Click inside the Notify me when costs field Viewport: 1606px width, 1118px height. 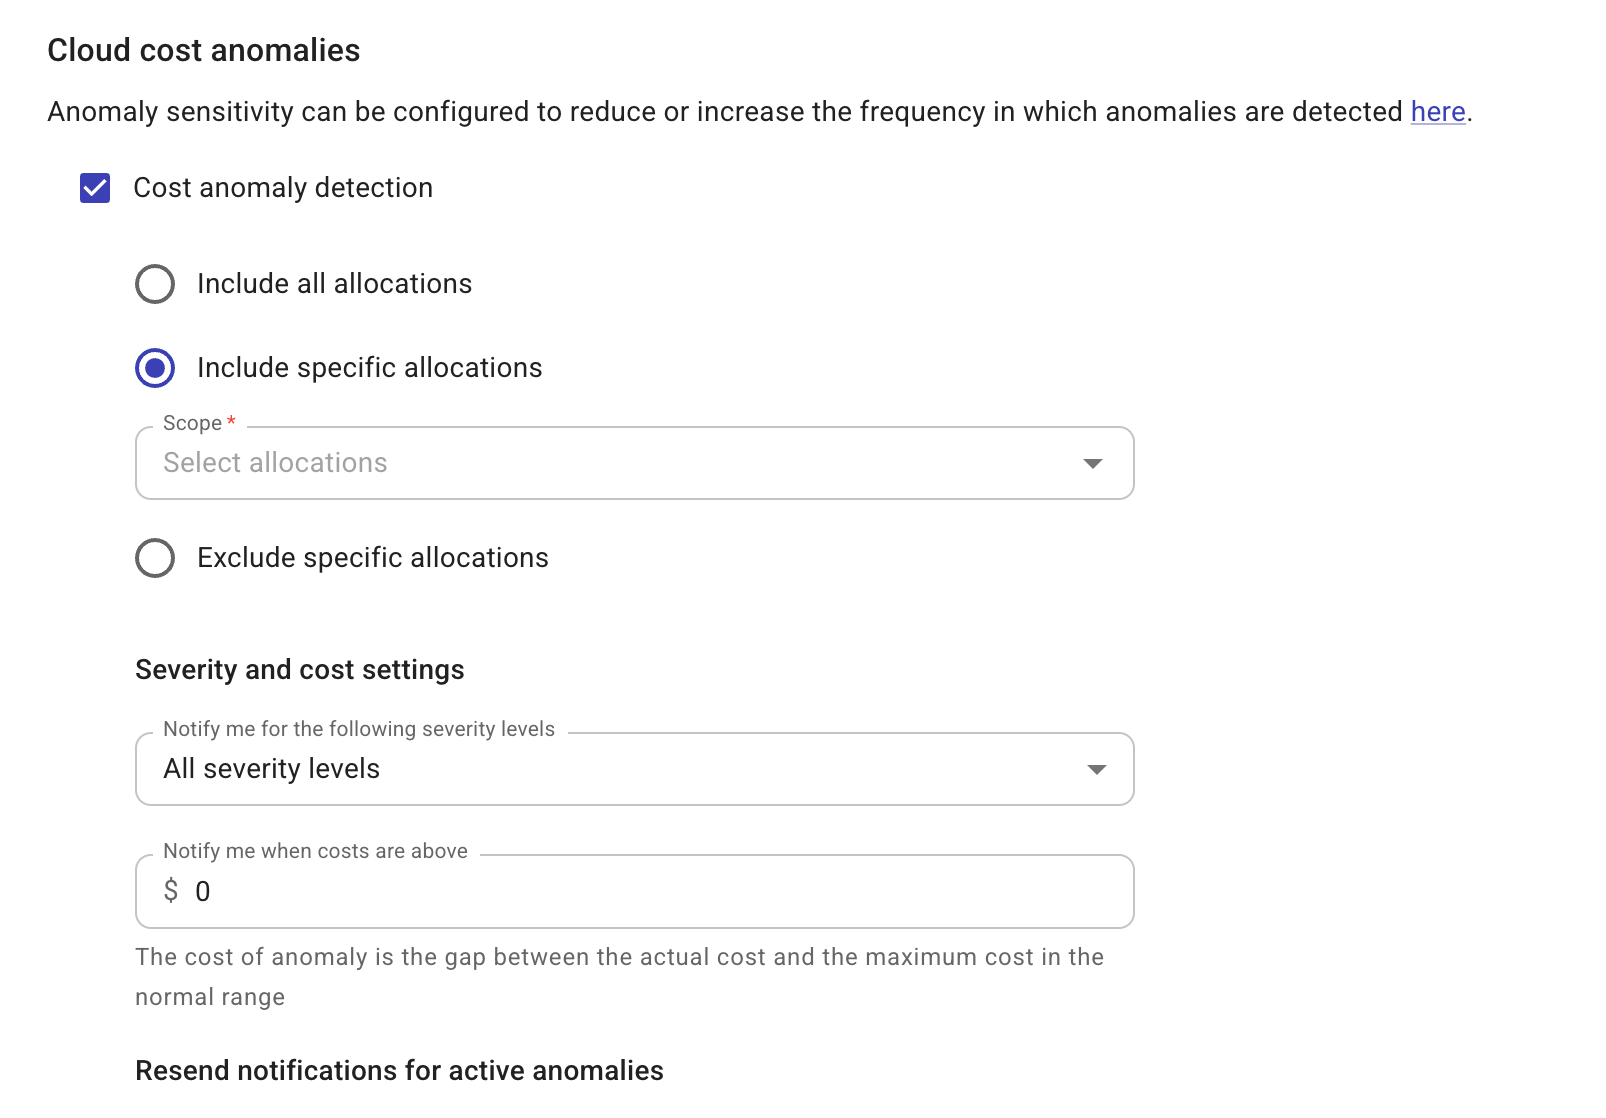pyautogui.click(x=634, y=891)
